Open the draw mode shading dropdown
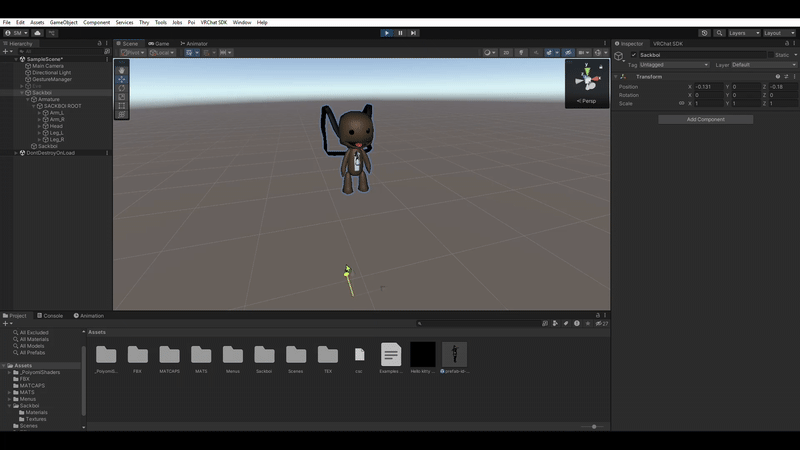 pos(489,53)
